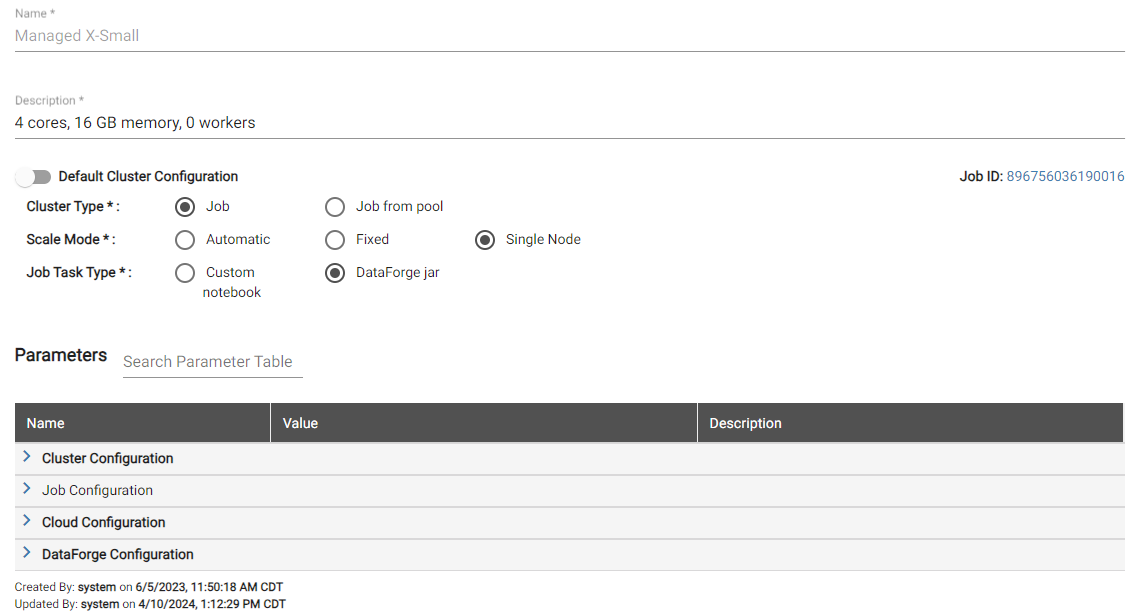Toggle the Default Cluster Configuration switch

coord(34,177)
